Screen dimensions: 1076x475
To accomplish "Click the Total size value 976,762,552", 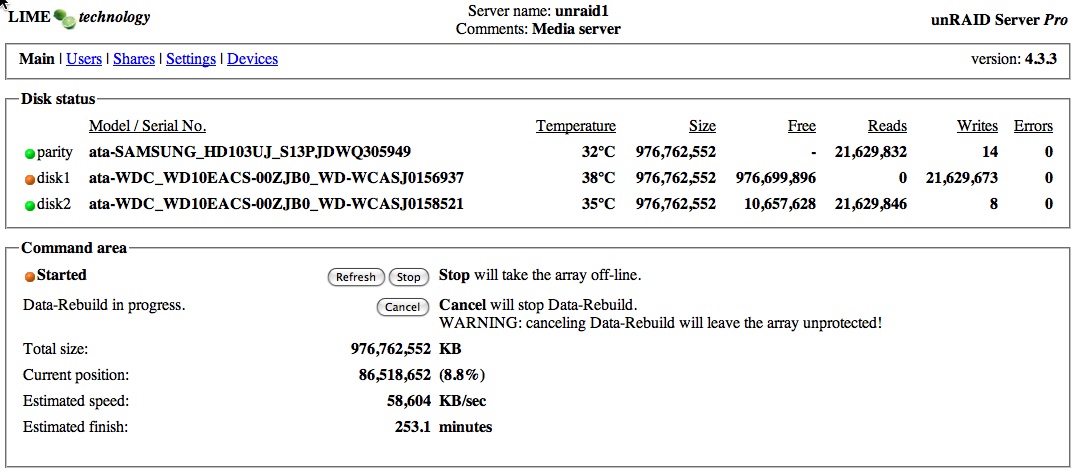I will point(390,349).
